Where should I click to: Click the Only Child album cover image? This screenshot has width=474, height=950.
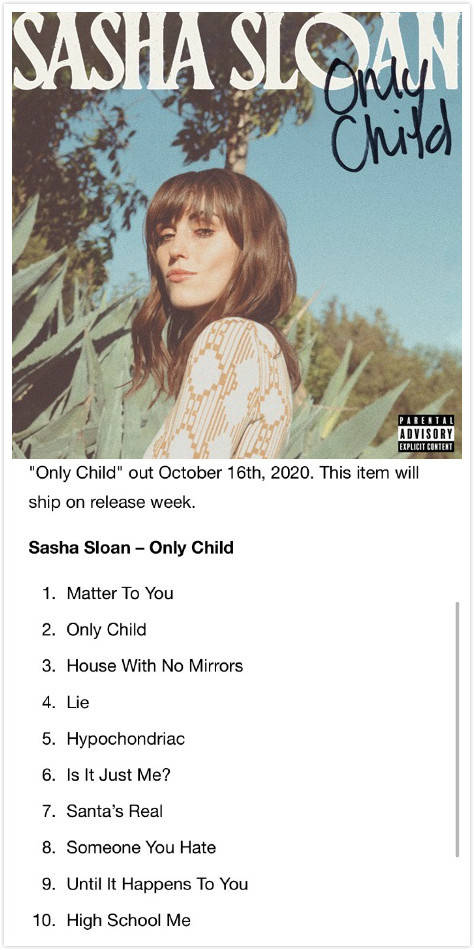pos(237,235)
